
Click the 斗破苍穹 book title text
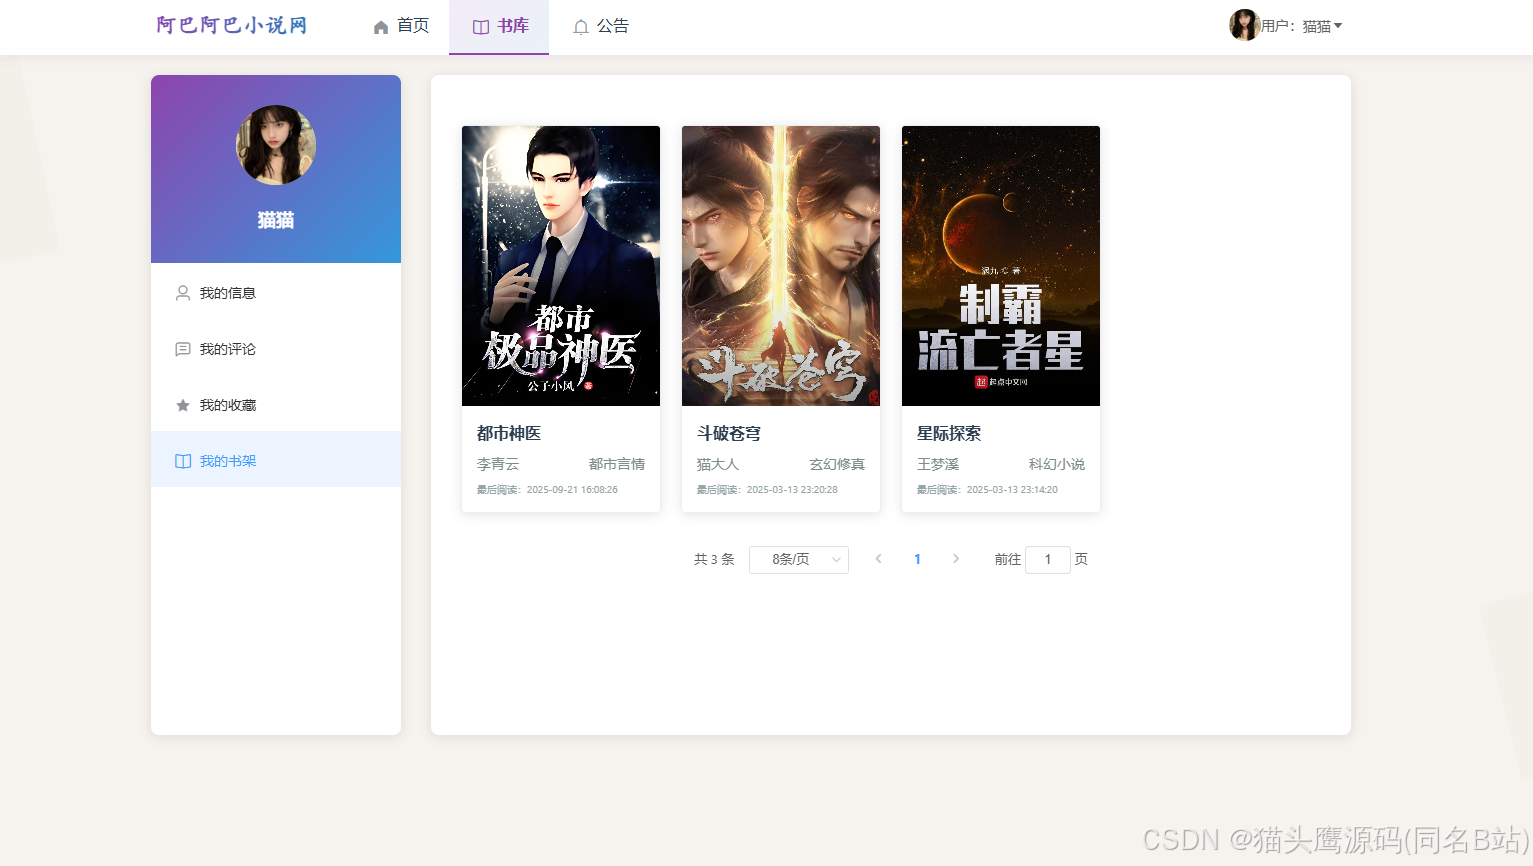pyautogui.click(x=729, y=433)
